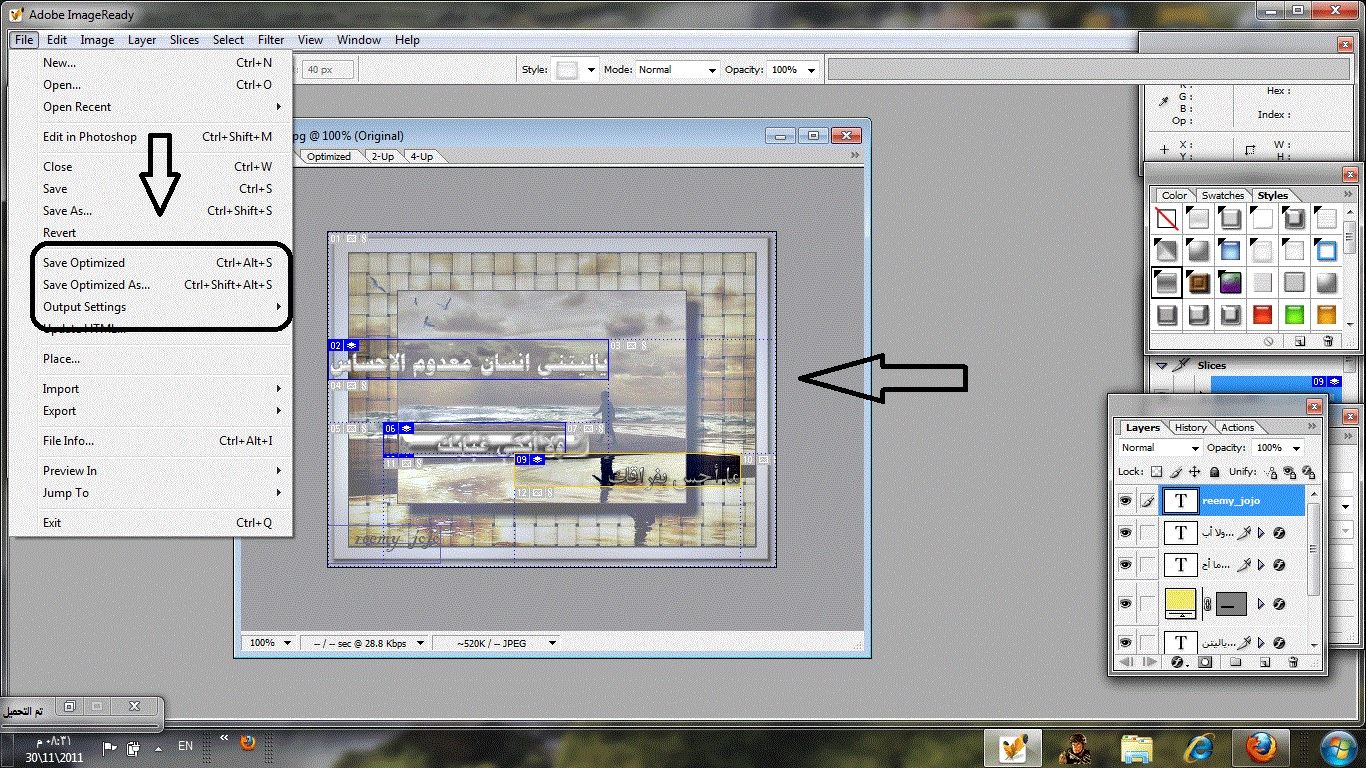Delete layer using Layers panel trash icon
Viewport: 1366px width, 768px height.
(1293, 662)
